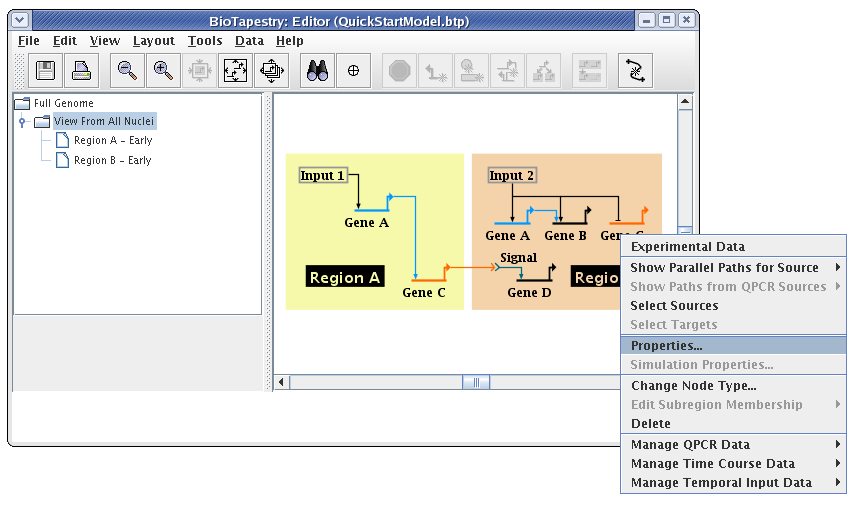The width and height of the screenshot is (854, 509).
Task: Click the Gene D node in Region B
Action: point(529,292)
